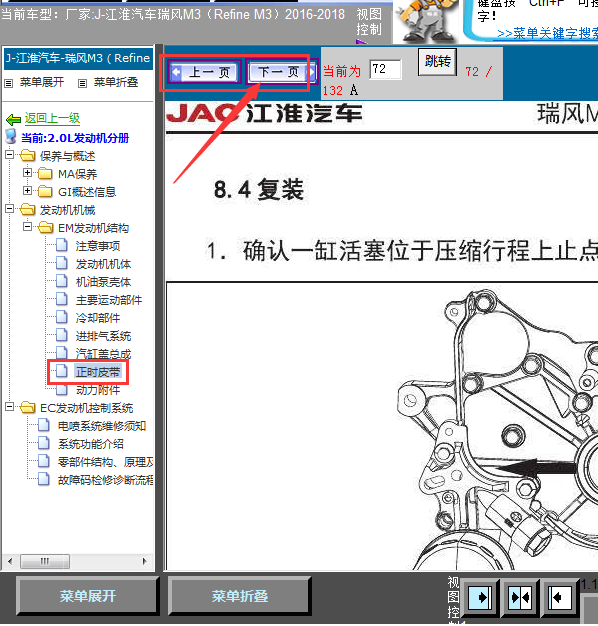Click 菜单折叠 at top of sidebar
This screenshot has width=598, height=626.
click(x=116, y=82)
